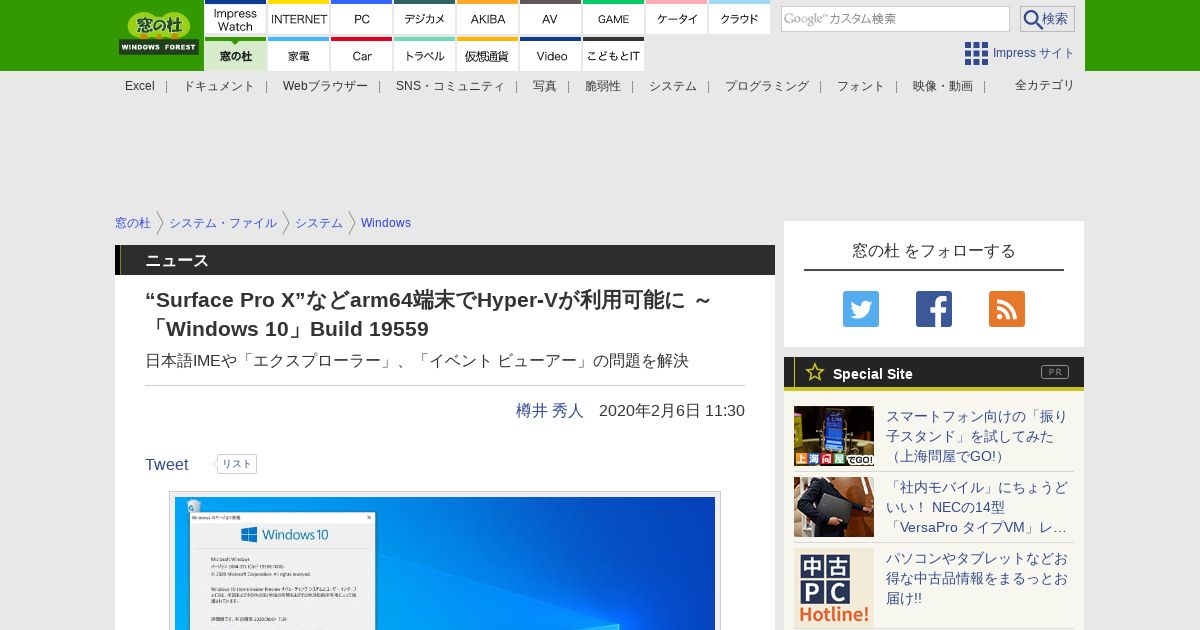Image resolution: width=1200 pixels, height=630 pixels.
Task: Open the Excel category
Action: tap(140, 86)
